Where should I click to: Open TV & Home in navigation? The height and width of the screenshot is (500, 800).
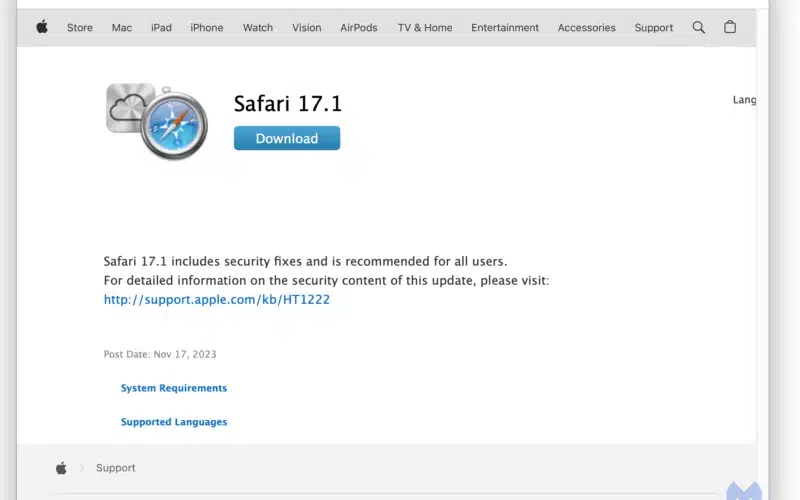point(425,28)
